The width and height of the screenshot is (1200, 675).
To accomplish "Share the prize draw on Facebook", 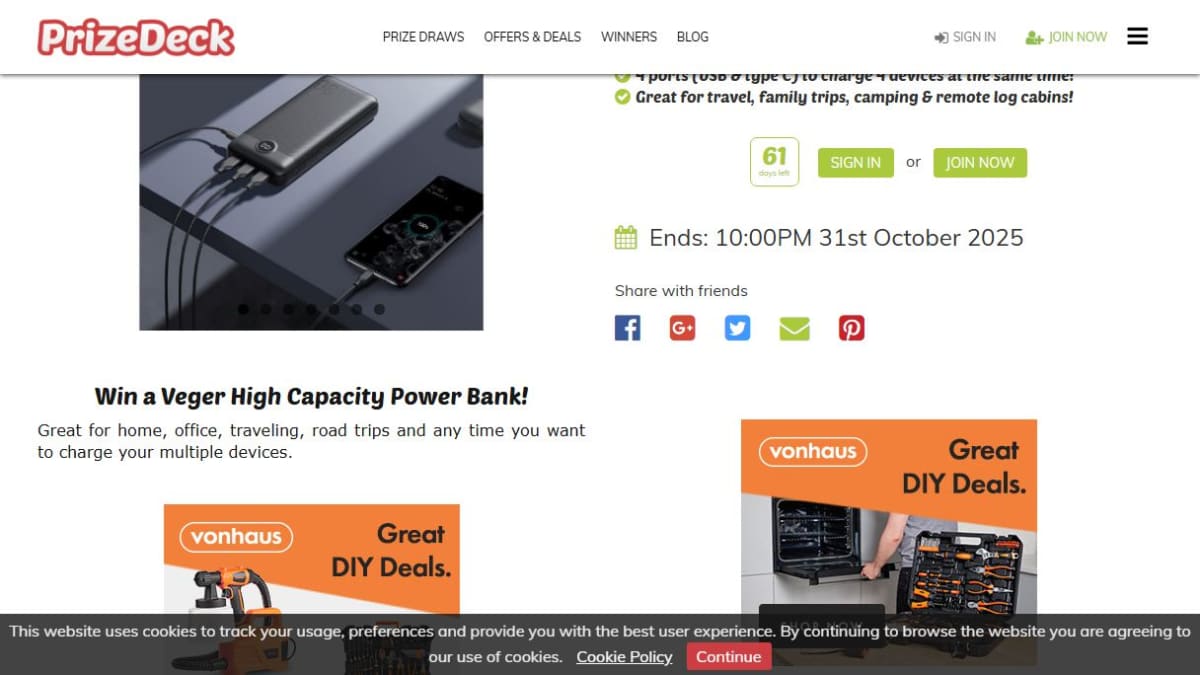I will tap(627, 328).
